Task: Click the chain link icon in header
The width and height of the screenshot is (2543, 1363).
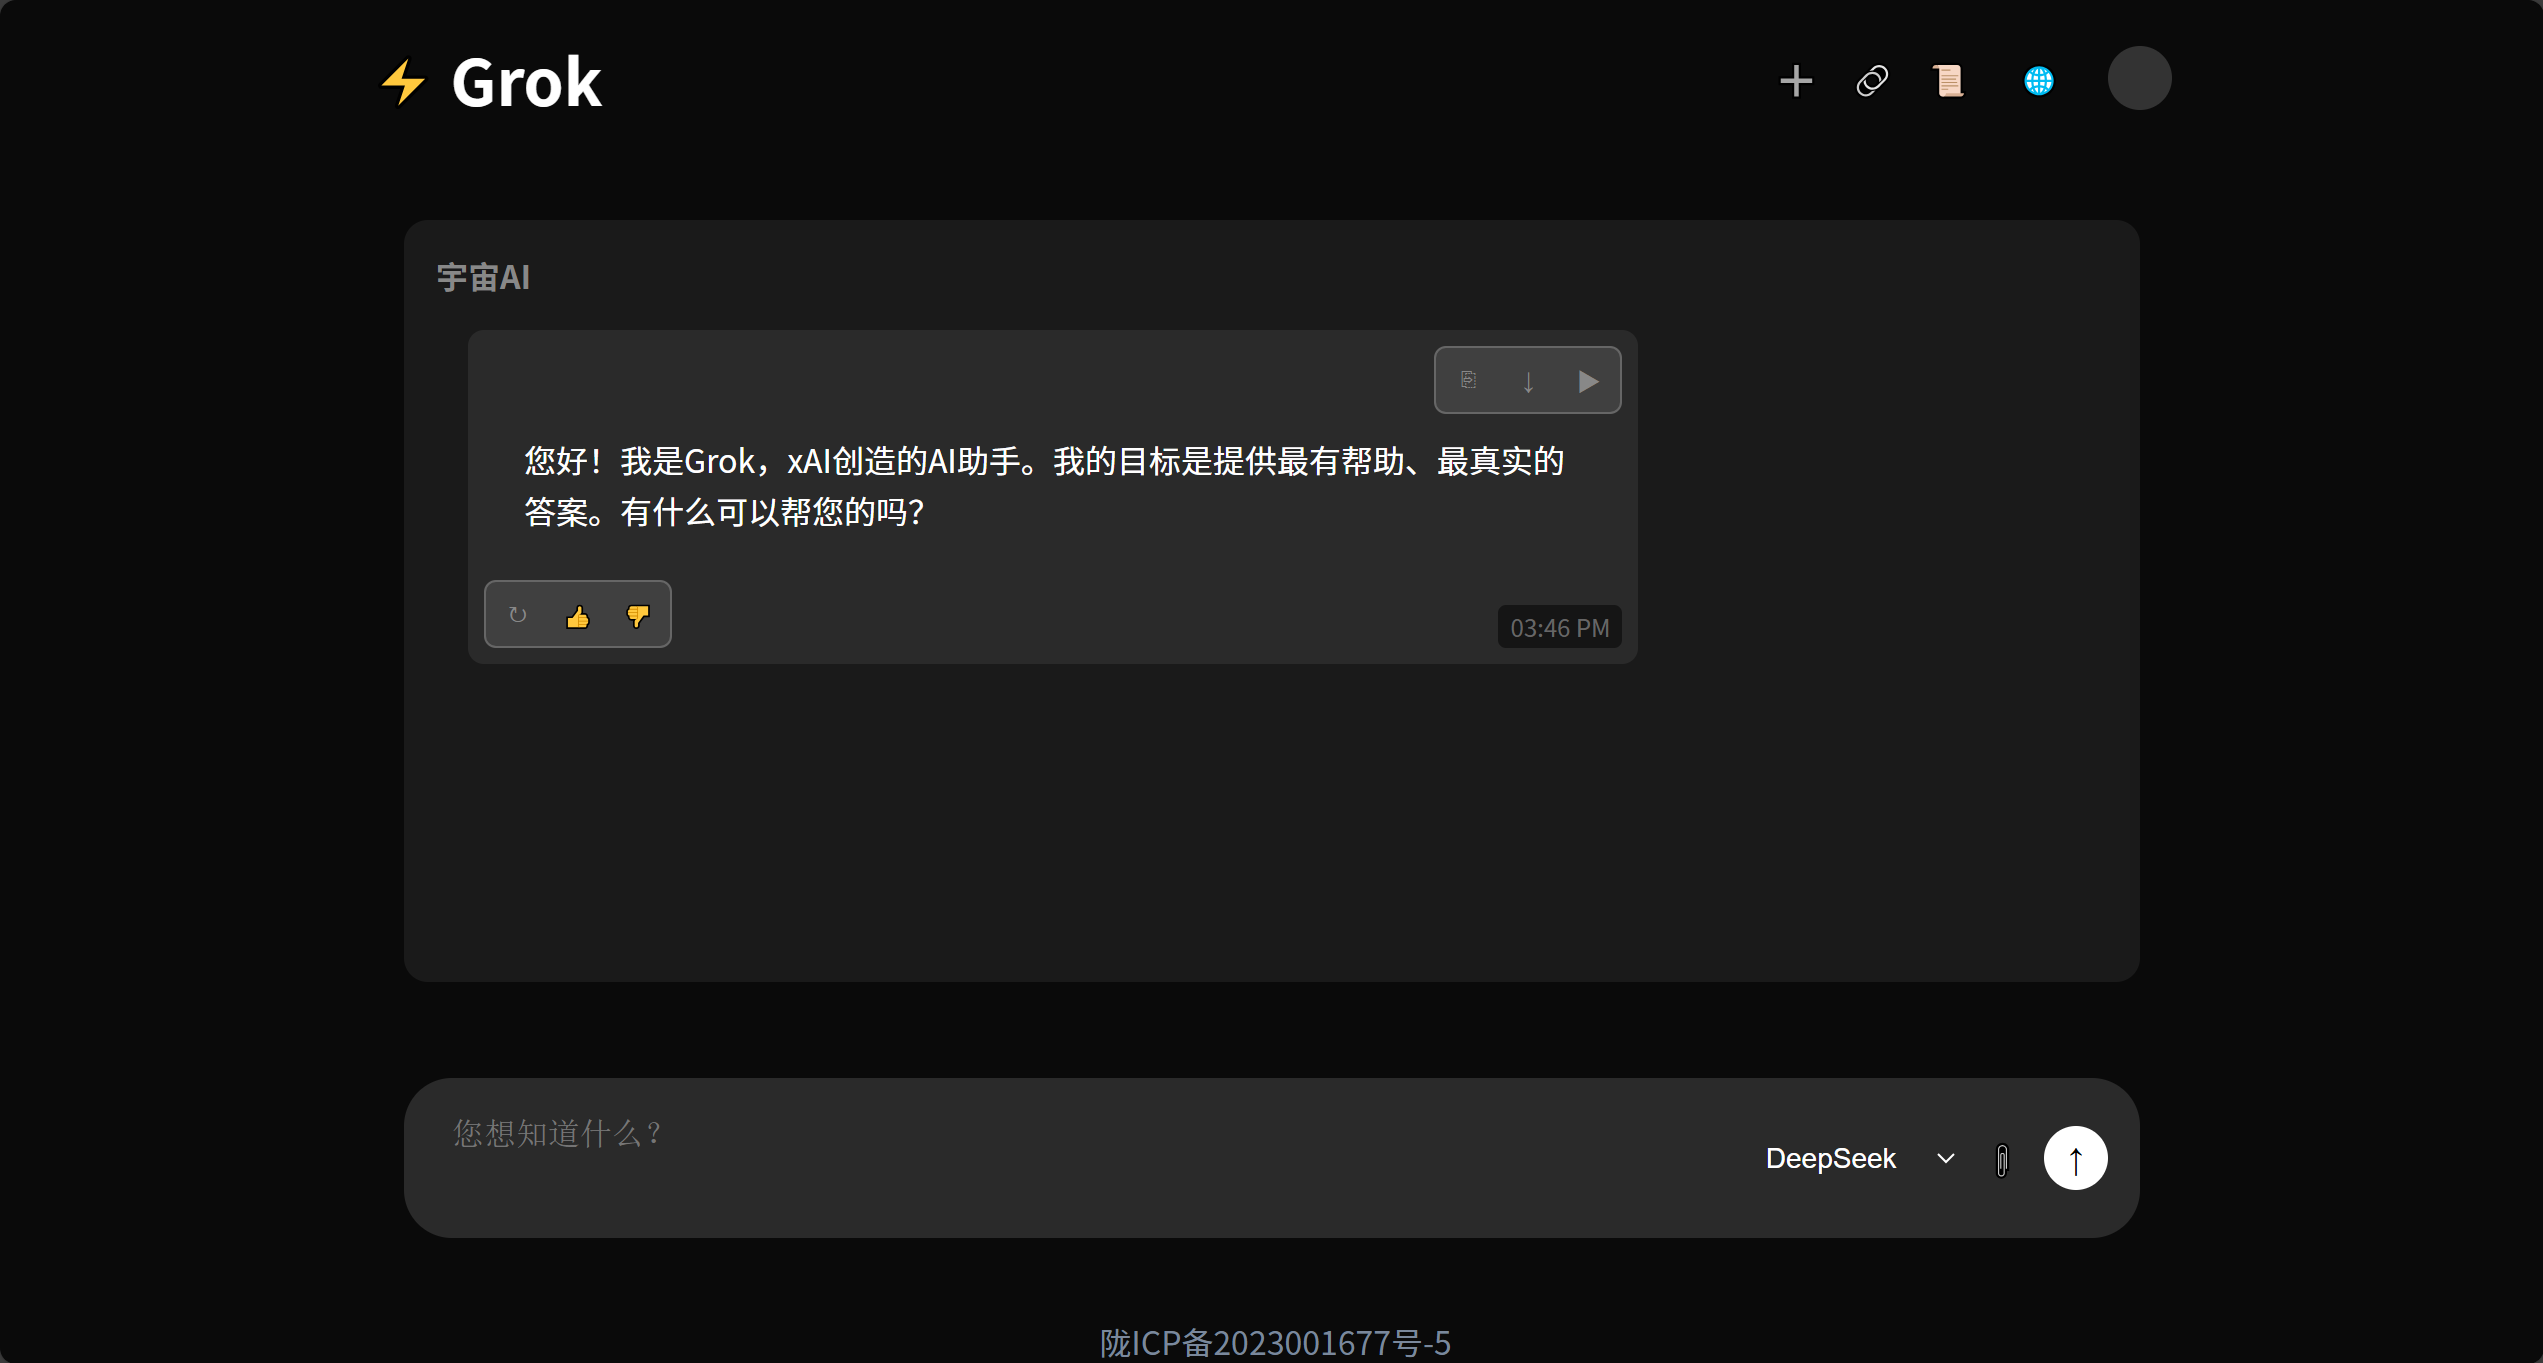Action: 1872,81
